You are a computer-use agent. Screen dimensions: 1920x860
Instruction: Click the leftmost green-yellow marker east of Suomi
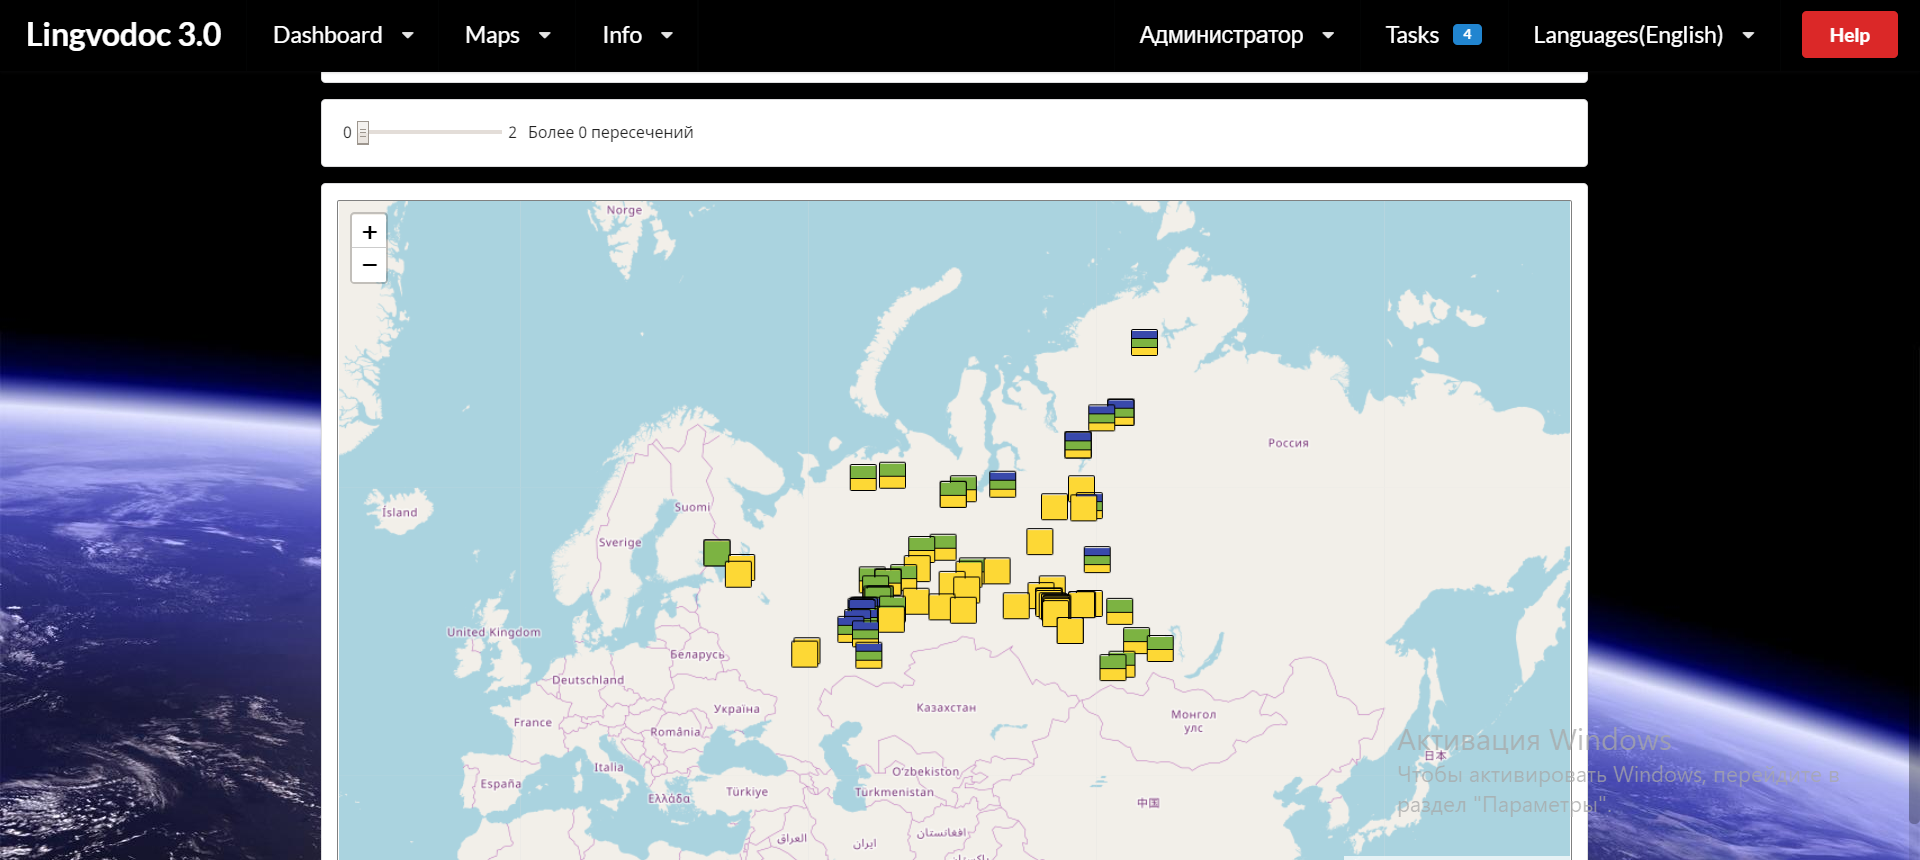[862, 477]
